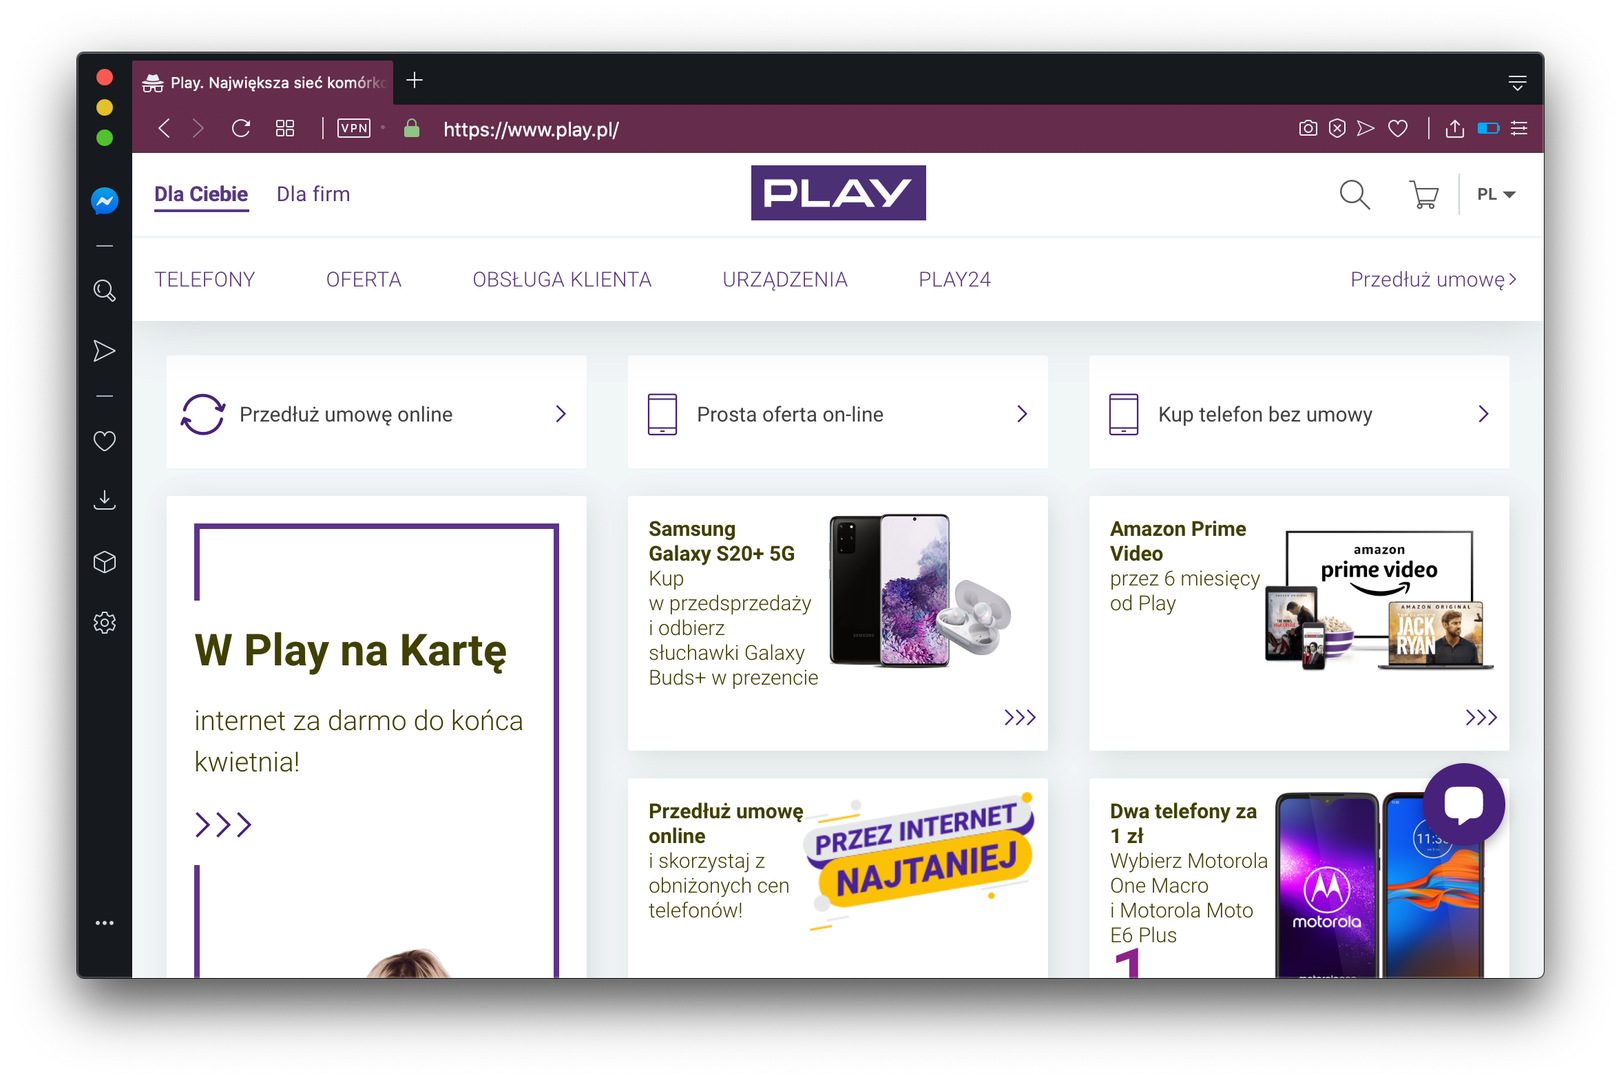Open sidebar three-dots more menu
Viewport: 1621px width, 1080px height.
tap(104, 923)
